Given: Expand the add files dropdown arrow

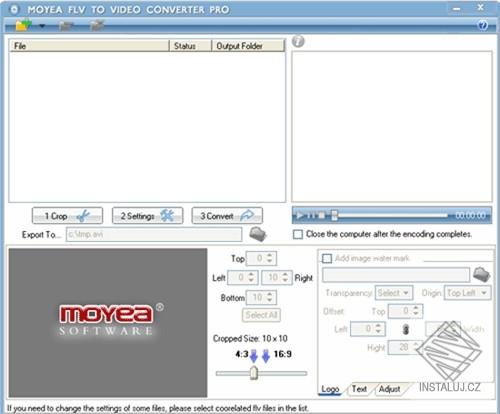Looking at the screenshot, I should coord(42,26).
